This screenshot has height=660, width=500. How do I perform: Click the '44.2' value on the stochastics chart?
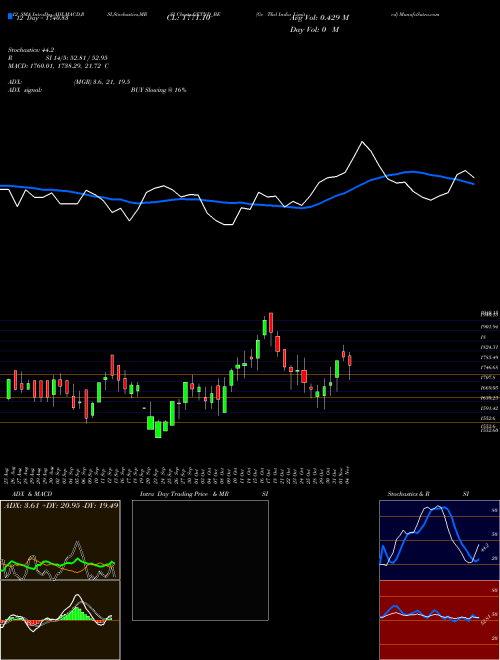click(x=484, y=548)
